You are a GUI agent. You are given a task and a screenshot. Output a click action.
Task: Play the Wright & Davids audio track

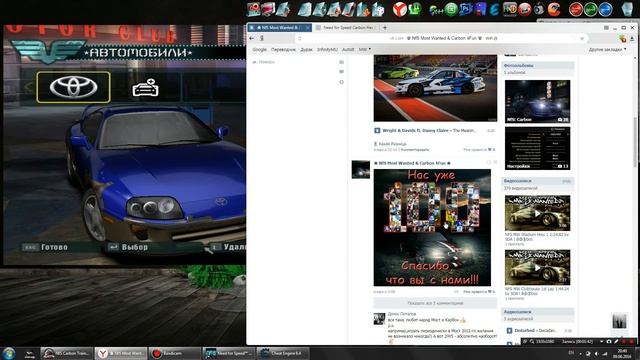click(x=377, y=131)
